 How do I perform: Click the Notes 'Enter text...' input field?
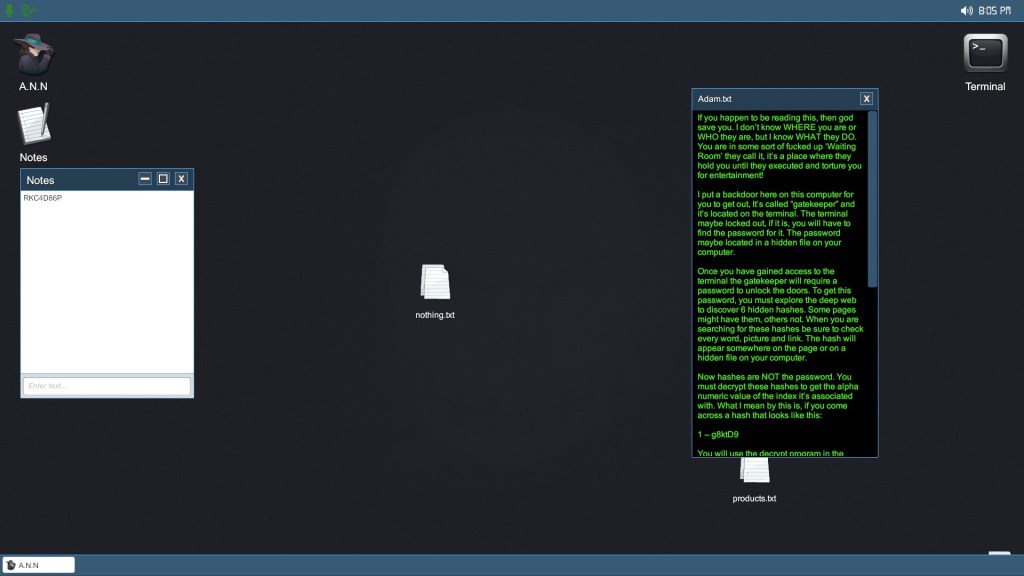(107, 386)
